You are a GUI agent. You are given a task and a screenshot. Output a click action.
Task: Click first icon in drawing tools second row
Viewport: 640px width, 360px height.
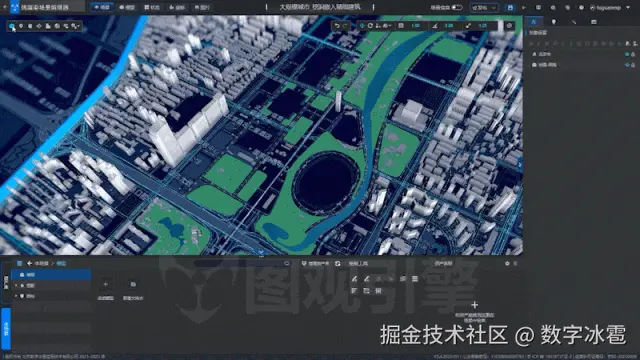354,291
